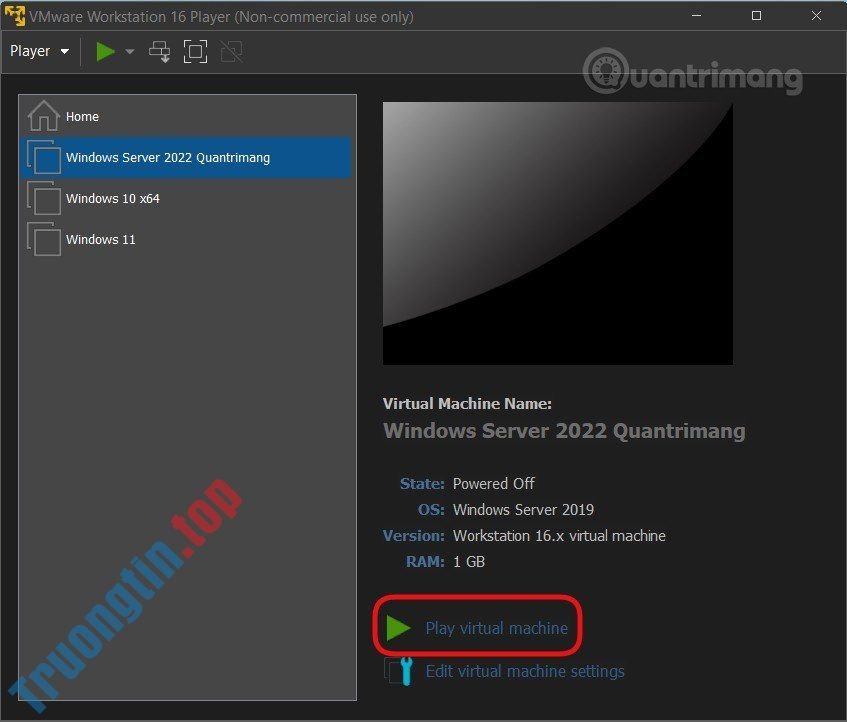Open Edit virtual machine settings
This screenshot has height=722, width=847.
[525, 671]
